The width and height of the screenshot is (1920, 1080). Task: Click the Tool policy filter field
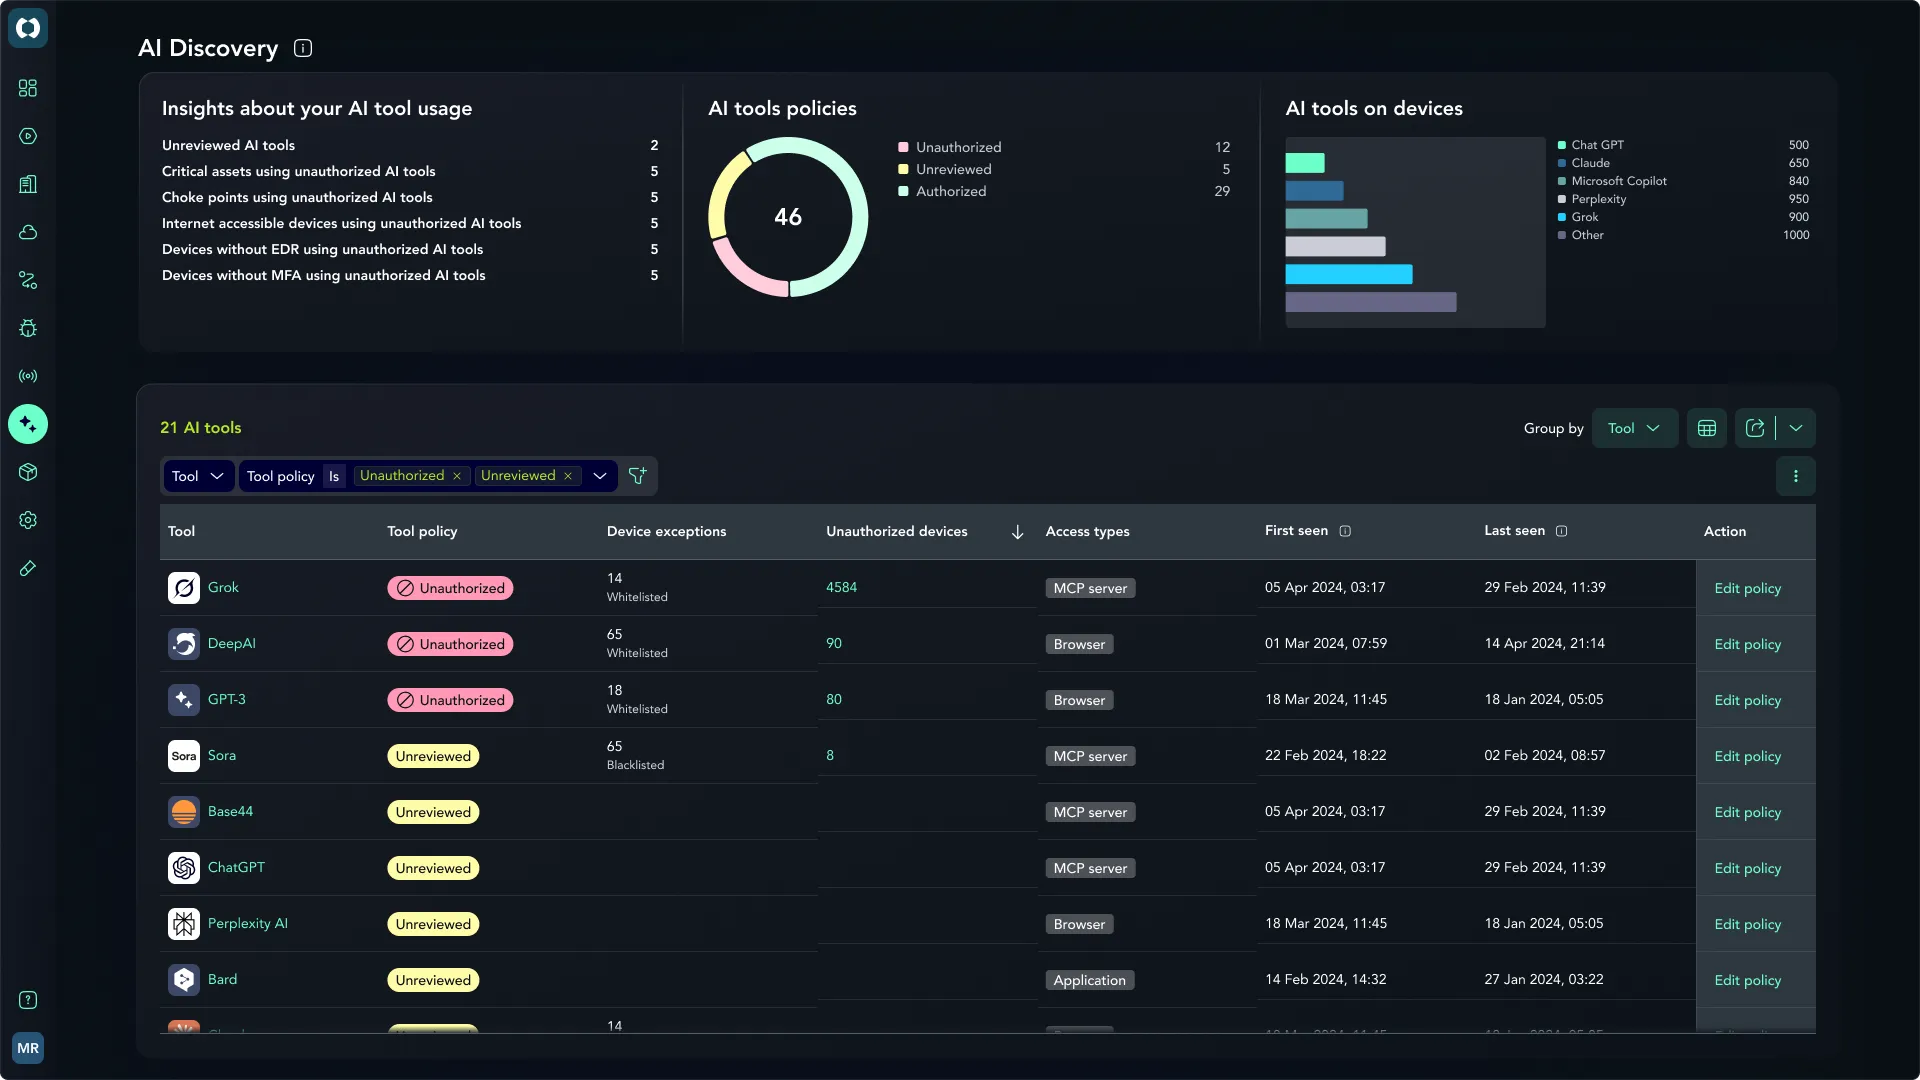tap(281, 476)
